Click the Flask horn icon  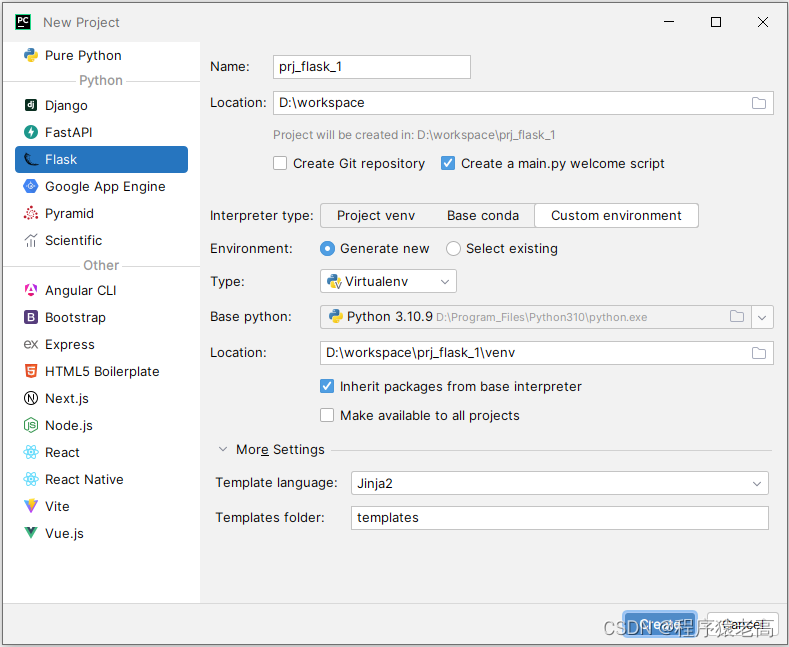coord(31,159)
